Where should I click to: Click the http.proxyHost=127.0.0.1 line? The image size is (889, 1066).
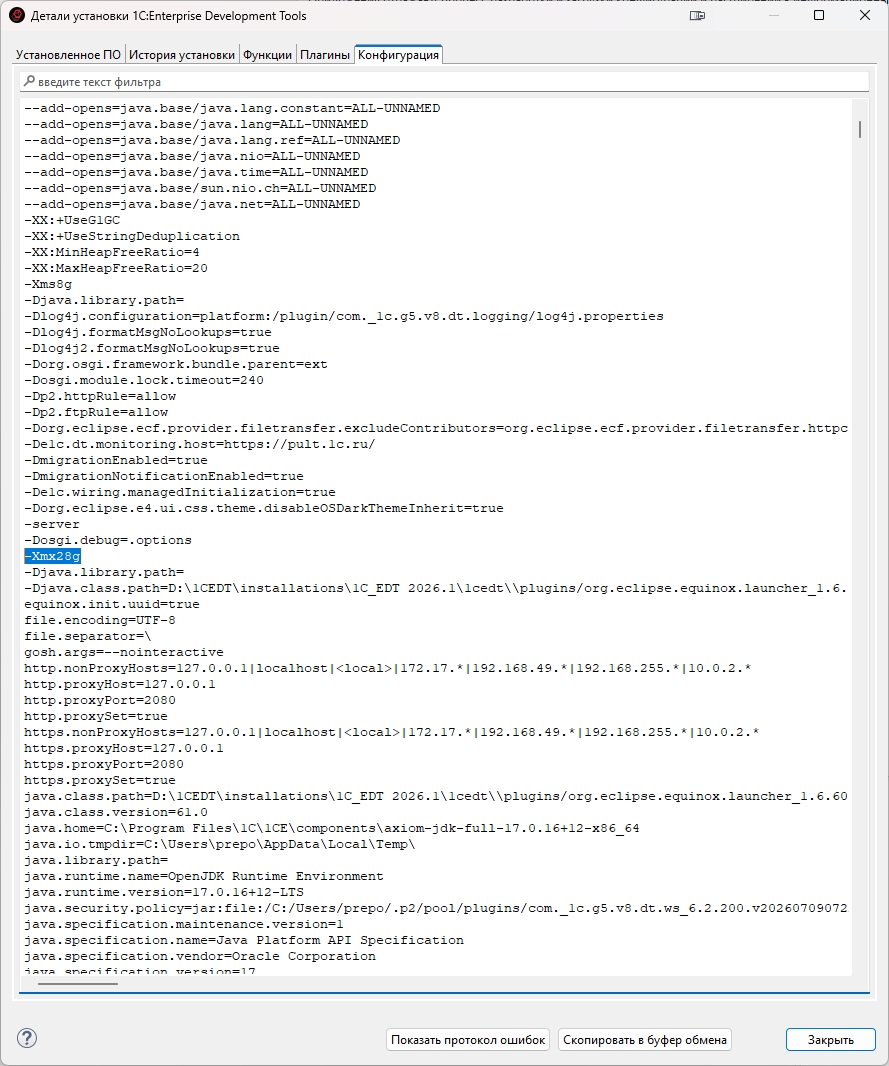coord(120,684)
